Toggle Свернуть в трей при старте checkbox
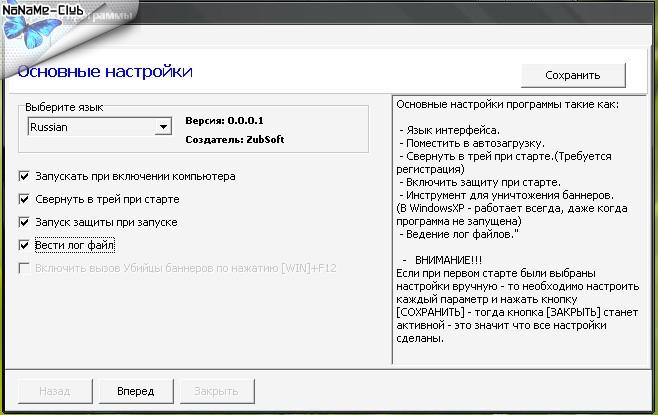The height and width of the screenshot is (415, 658). point(24,200)
